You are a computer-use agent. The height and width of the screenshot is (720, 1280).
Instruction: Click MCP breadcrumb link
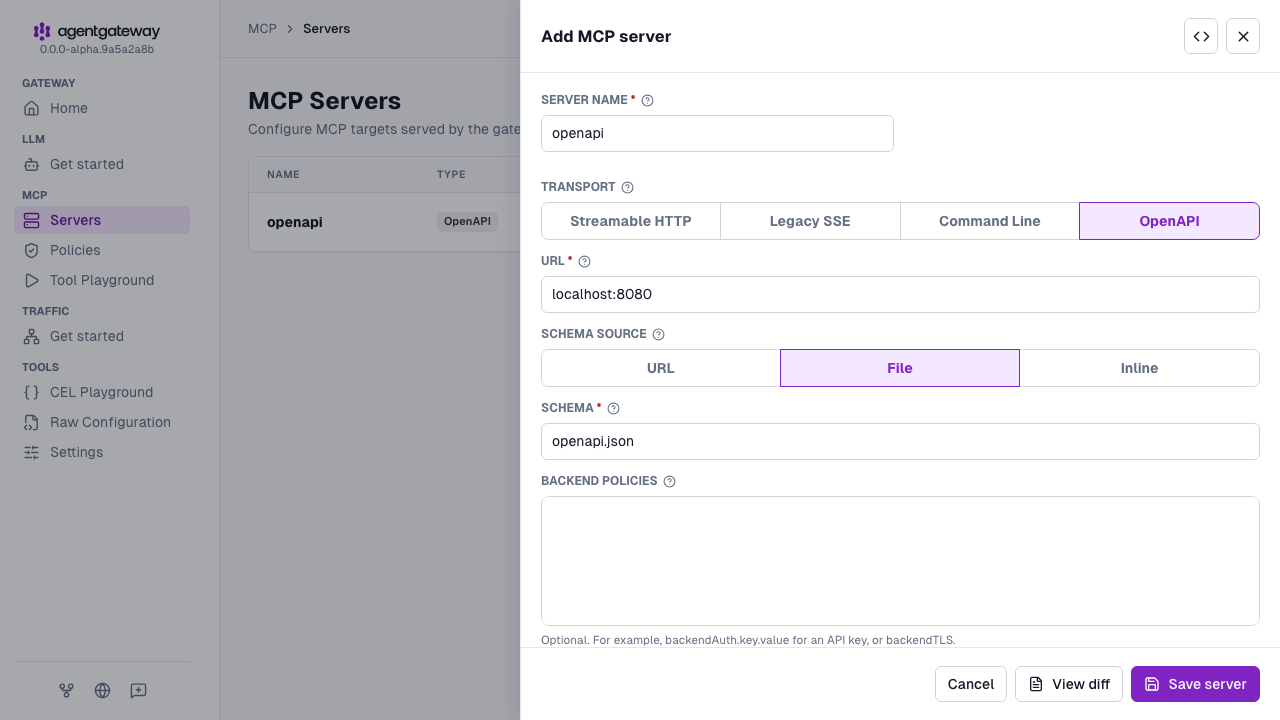coord(262,28)
